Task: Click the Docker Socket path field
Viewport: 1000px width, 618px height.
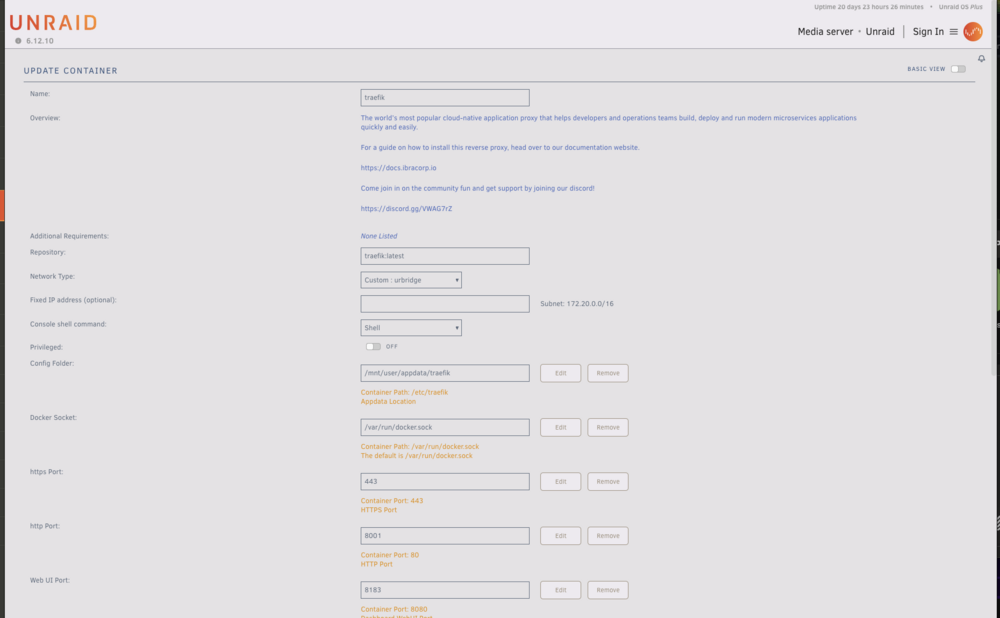Action: 445,427
